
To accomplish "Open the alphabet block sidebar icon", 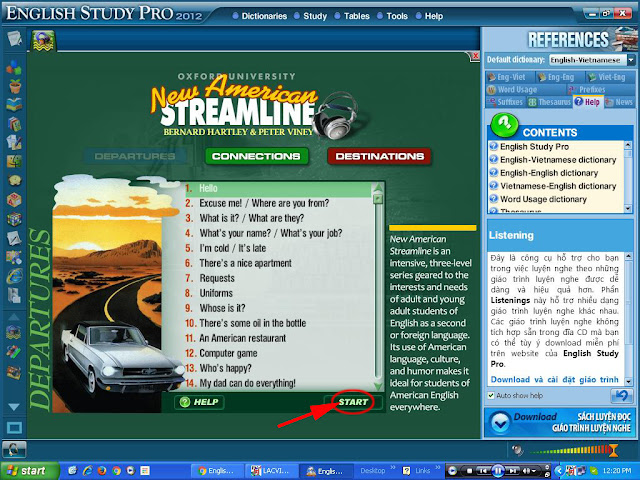I will point(14,200).
